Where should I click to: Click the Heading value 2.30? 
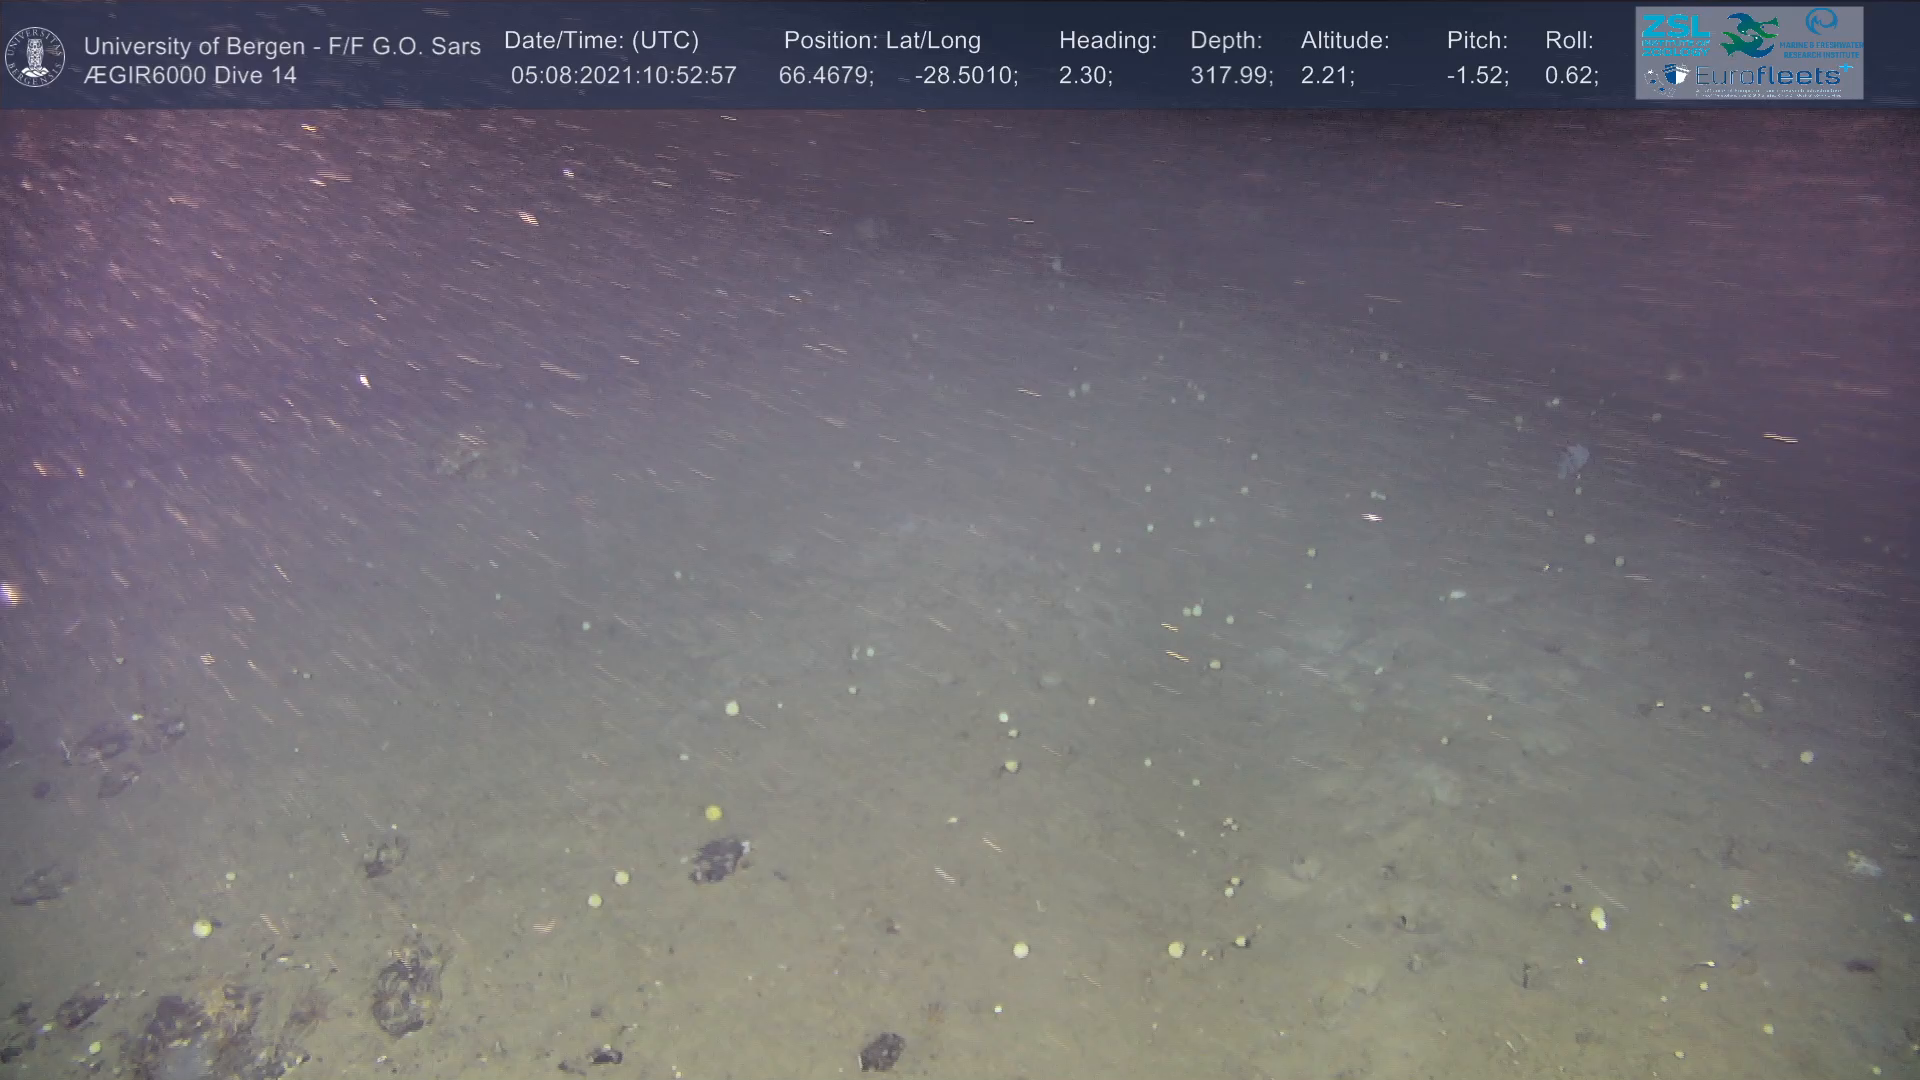tap(1085, 75)
